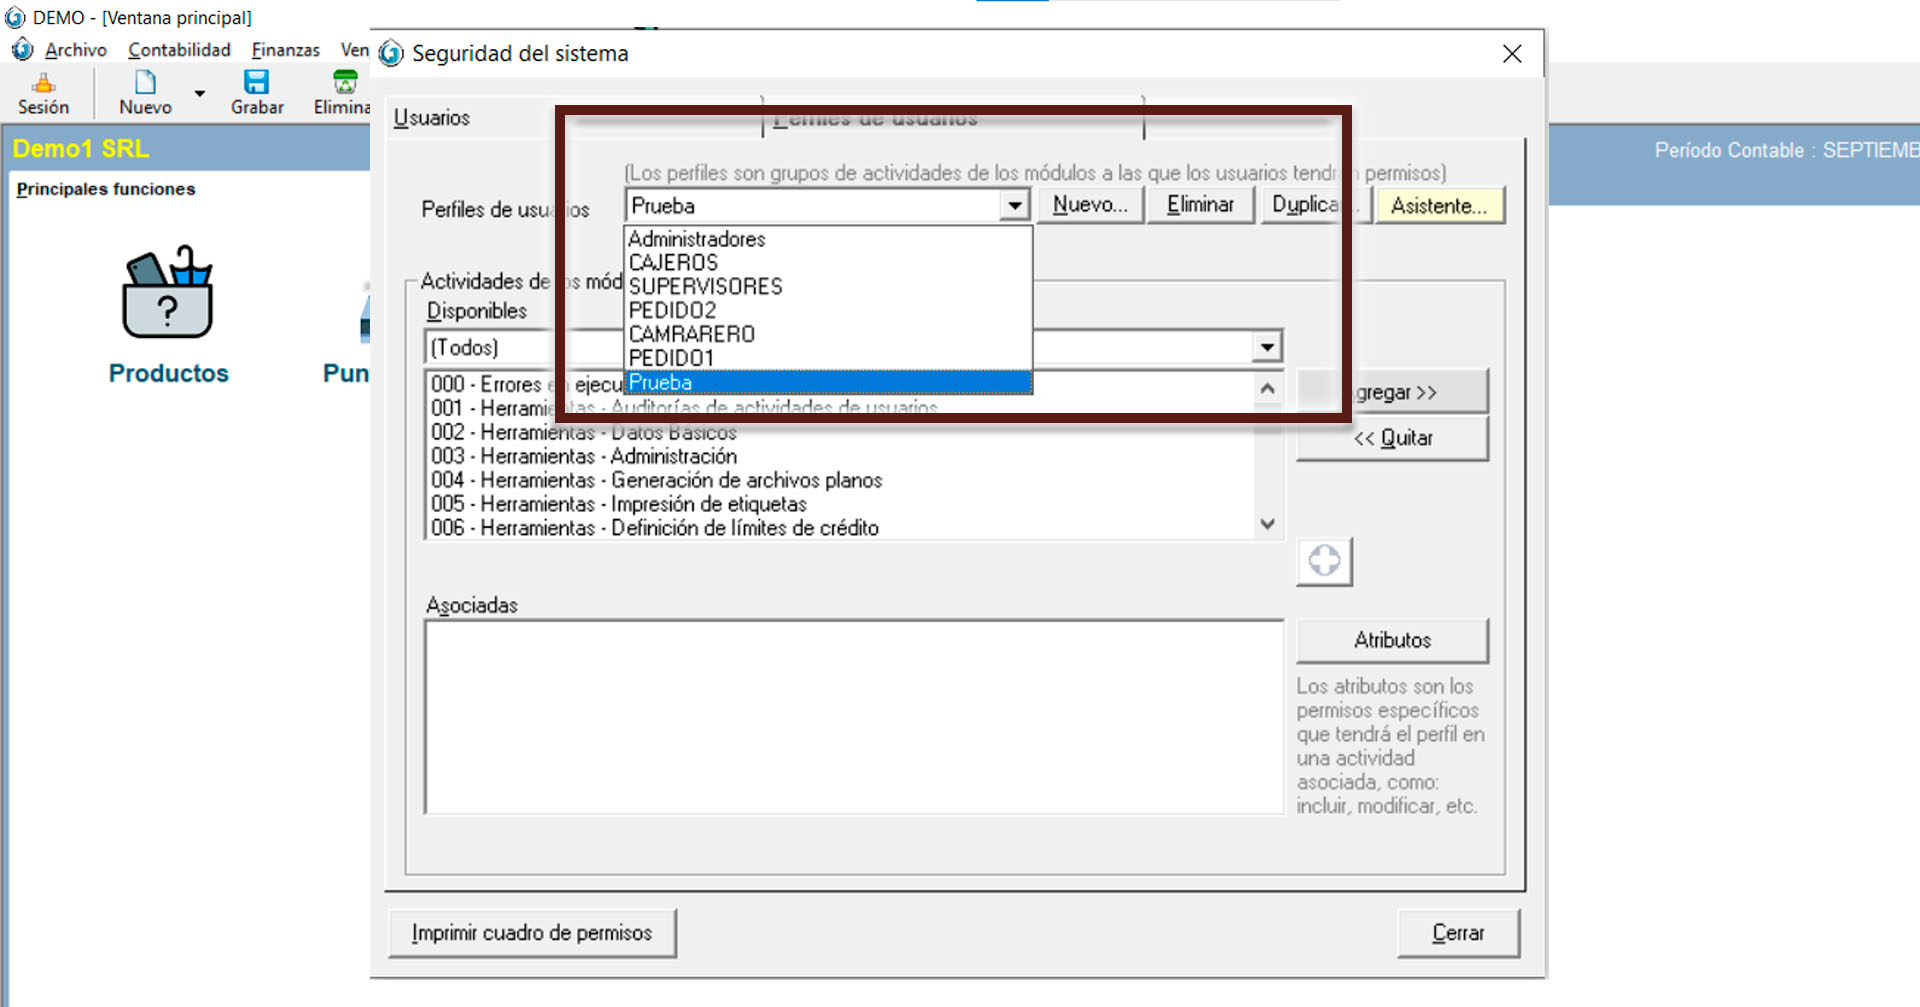Select activity 003 - Herramientas - Administración
1920x1007 pixels.
(x=584, y=456)
